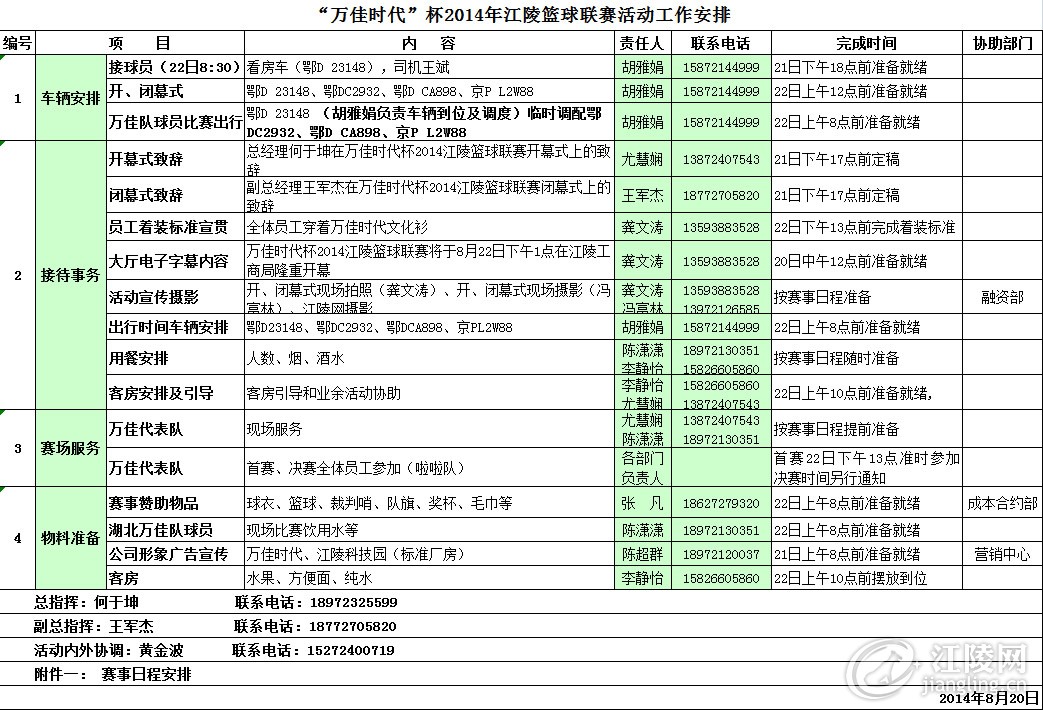The image size is (1043, 710).
Task: Click '附件一： 赛事日程安排' footer row
Action: pyautogui.click(x=112, y=674)
